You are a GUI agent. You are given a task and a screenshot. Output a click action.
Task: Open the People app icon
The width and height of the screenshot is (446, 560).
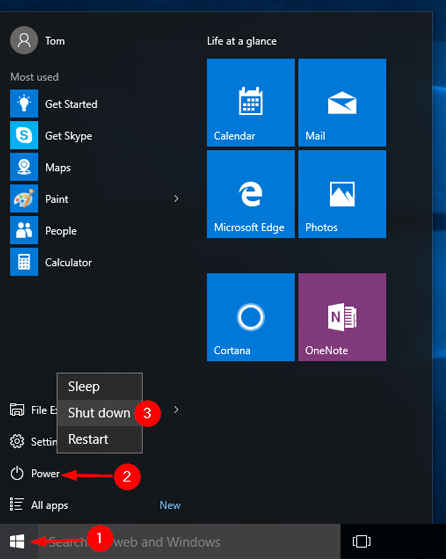tap(24, 230)
